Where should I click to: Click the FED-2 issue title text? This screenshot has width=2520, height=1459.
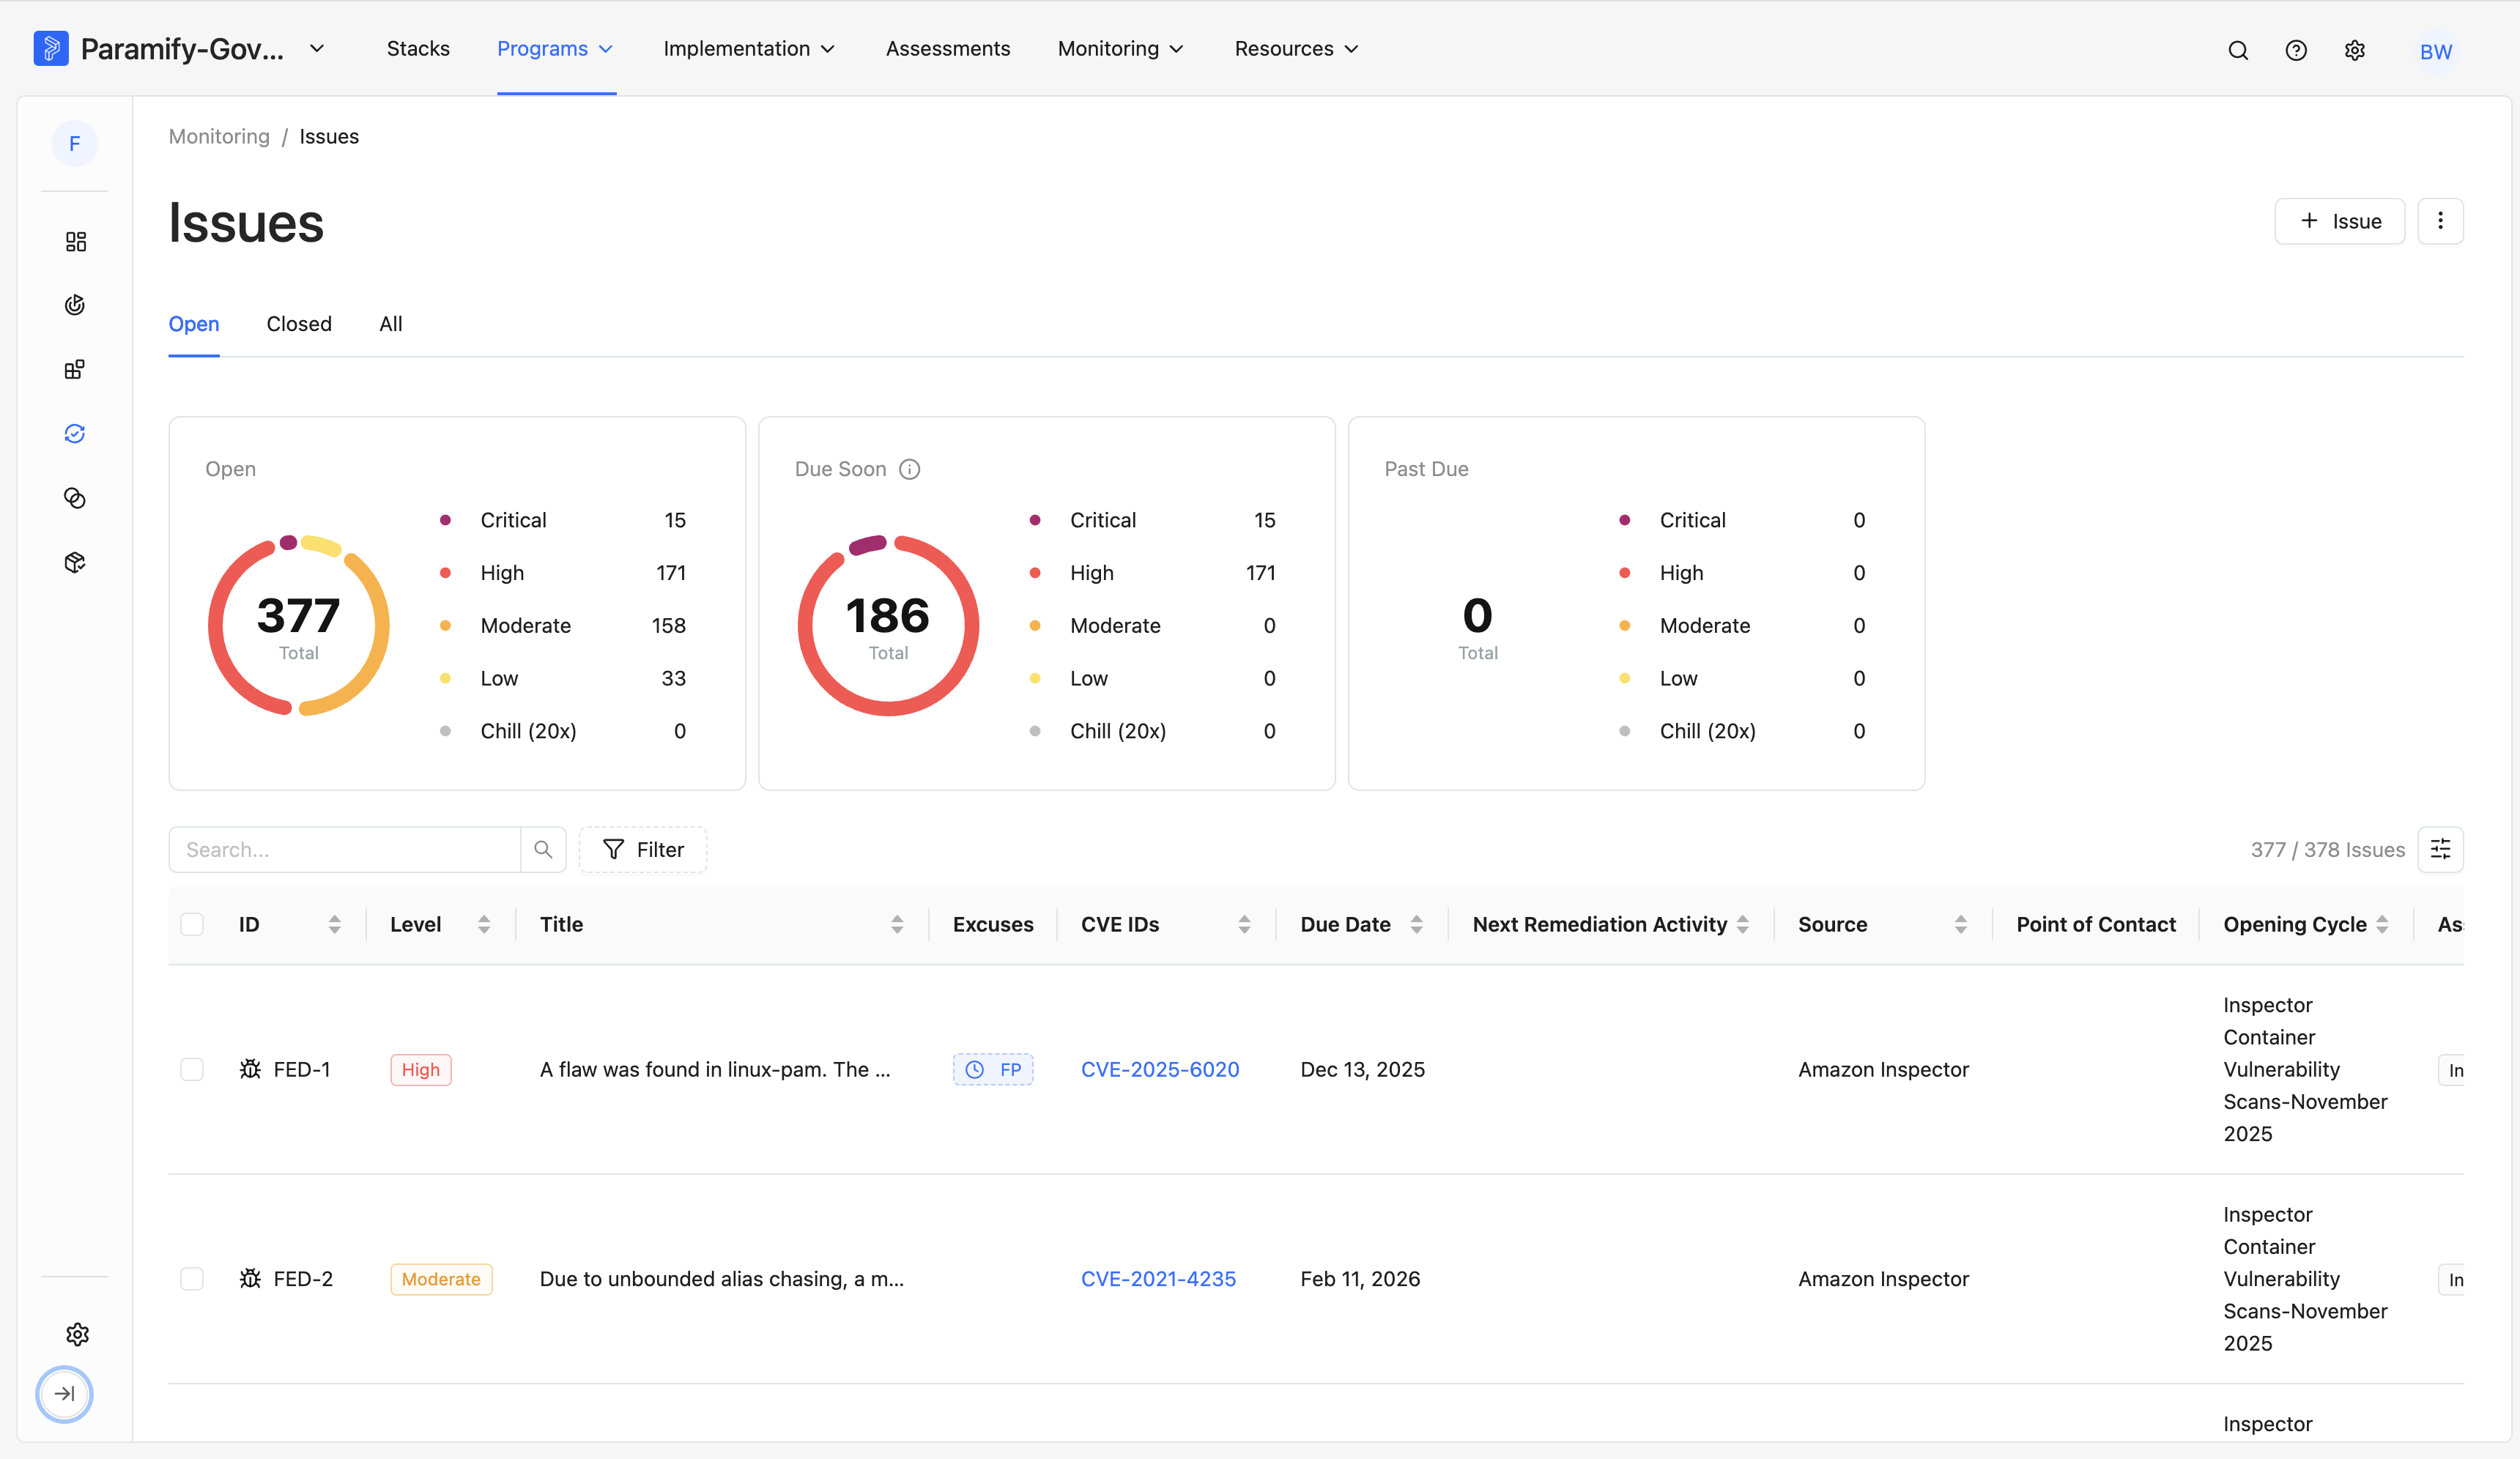click(x=721, y=1278)
